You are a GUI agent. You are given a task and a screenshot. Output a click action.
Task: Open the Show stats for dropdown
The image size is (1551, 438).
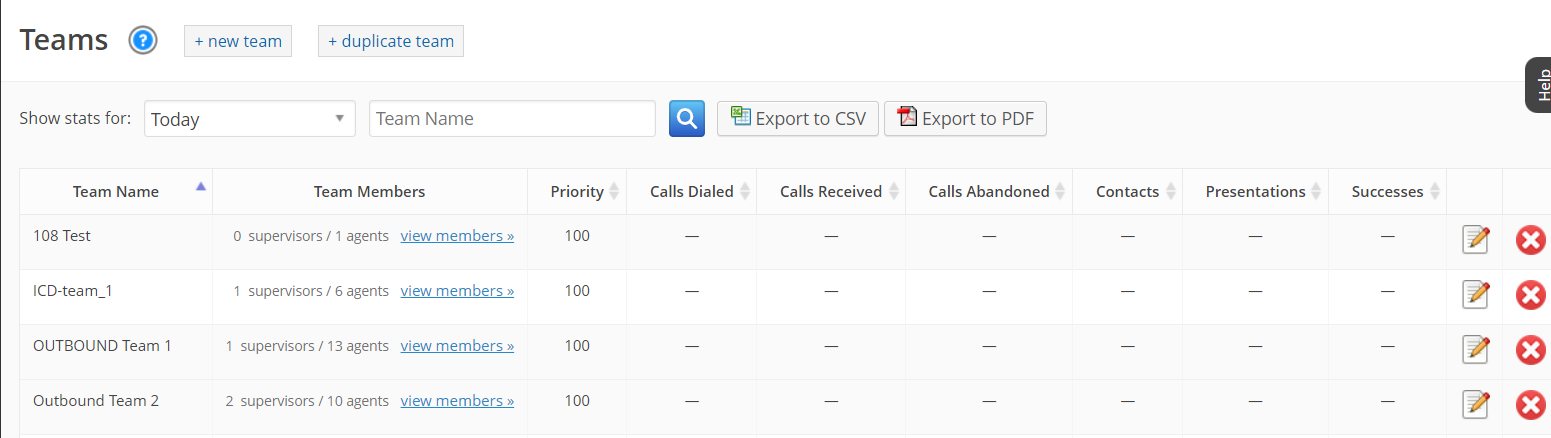coord(250,119)
